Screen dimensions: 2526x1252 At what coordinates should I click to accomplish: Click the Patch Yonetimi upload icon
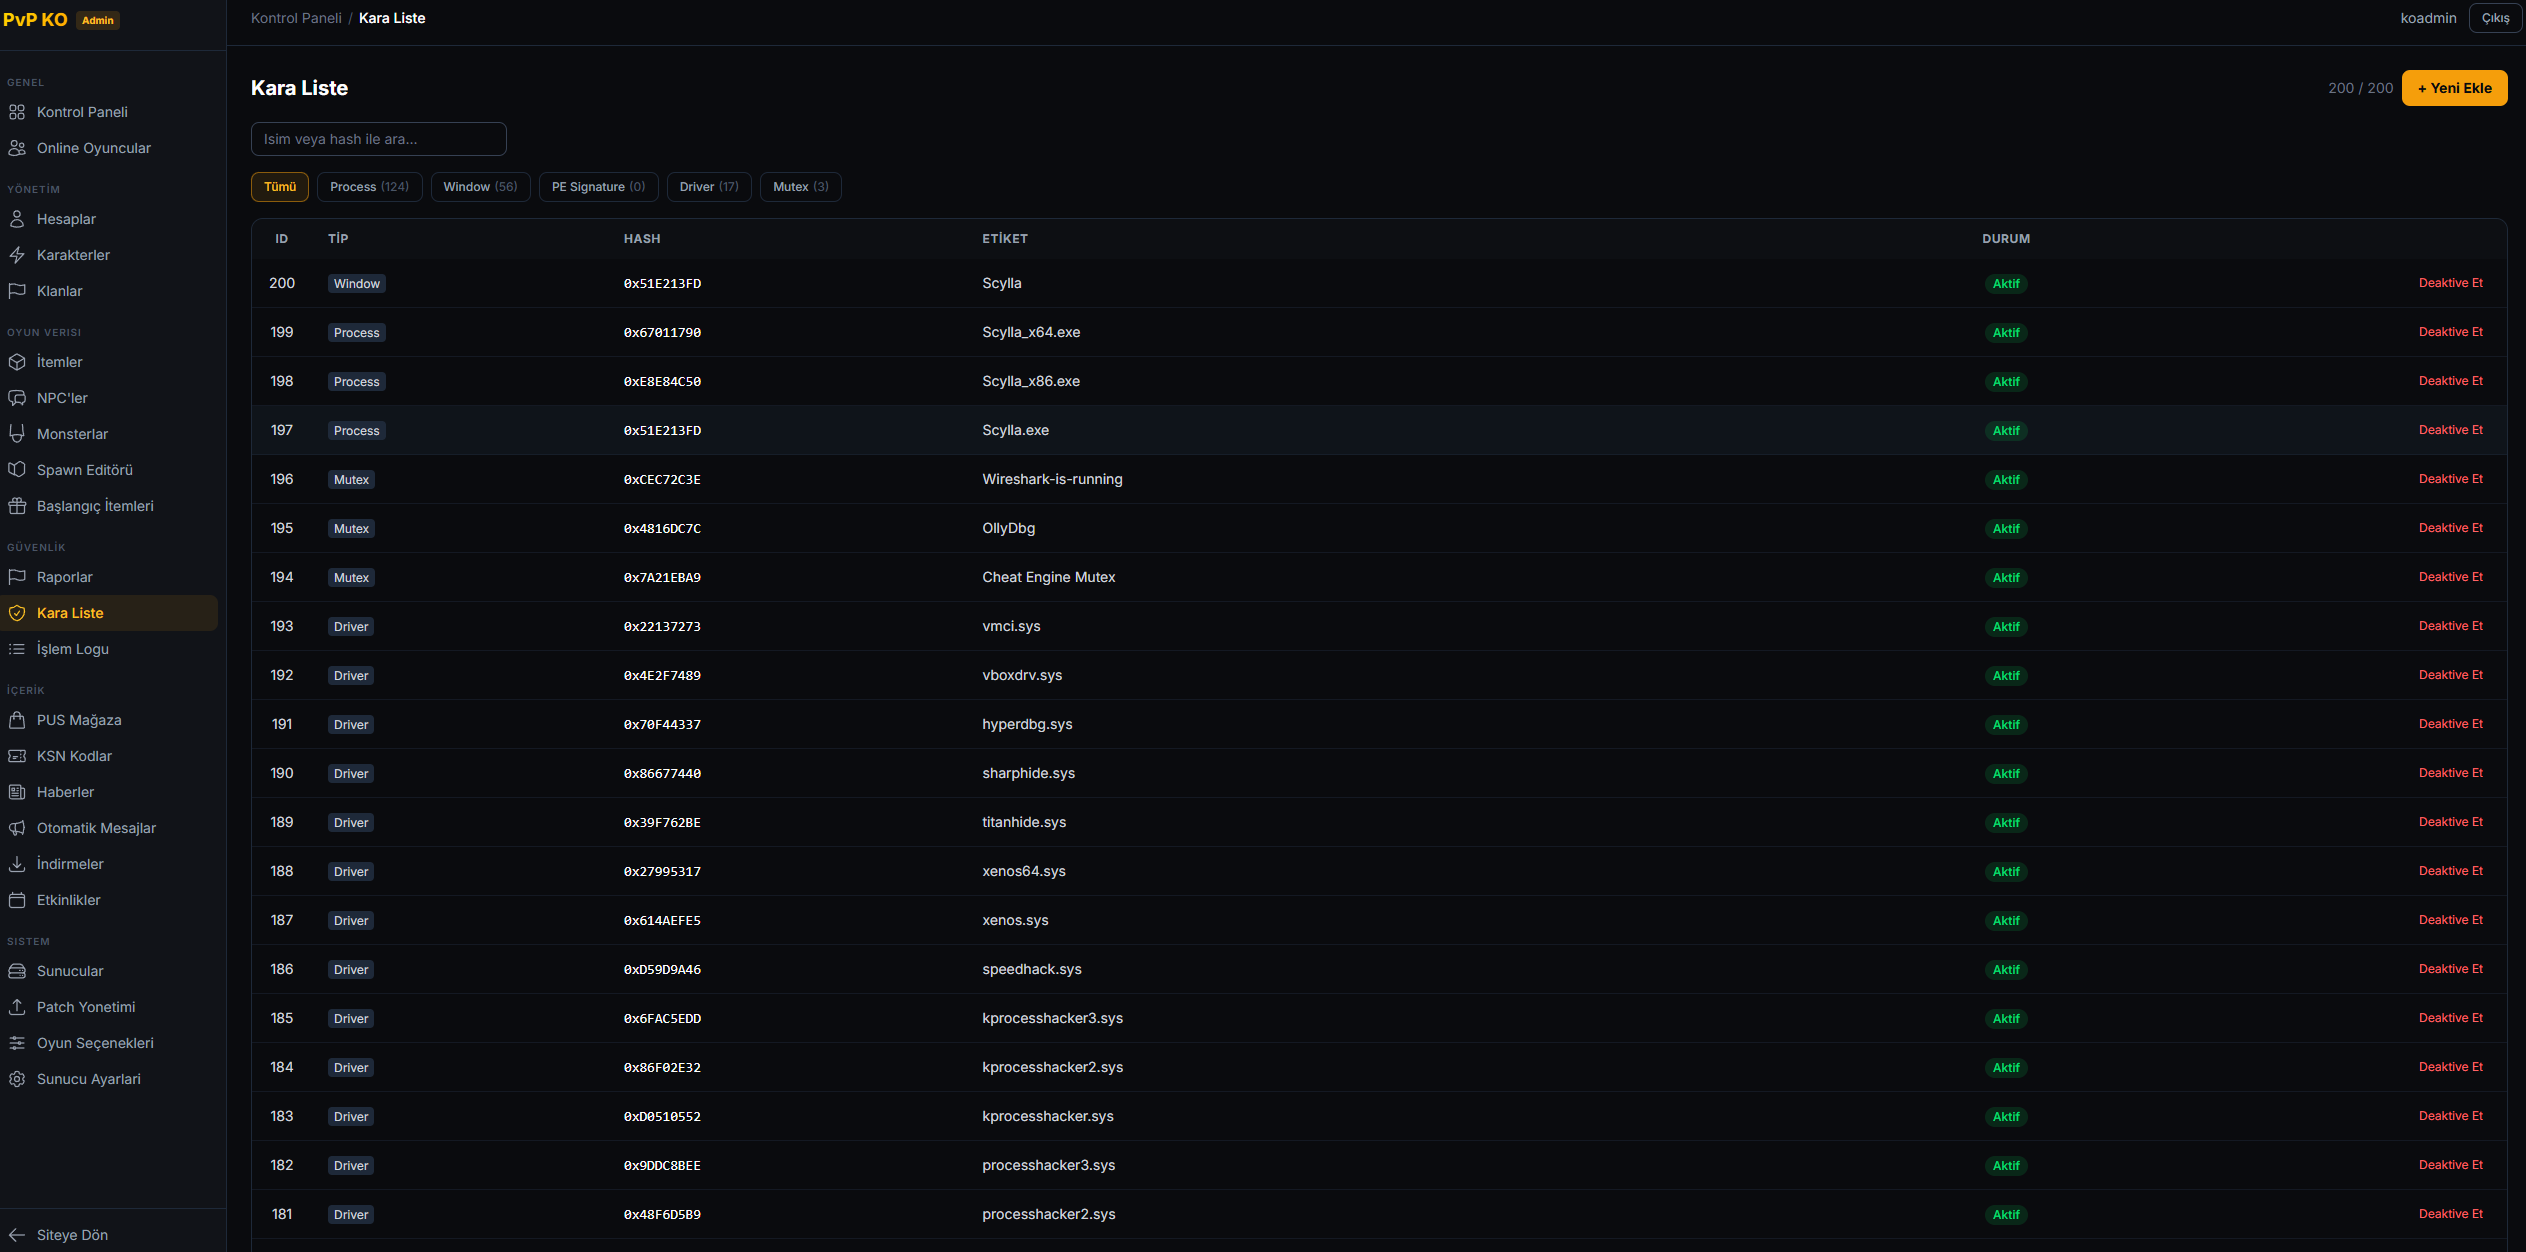pos(17,1007)
